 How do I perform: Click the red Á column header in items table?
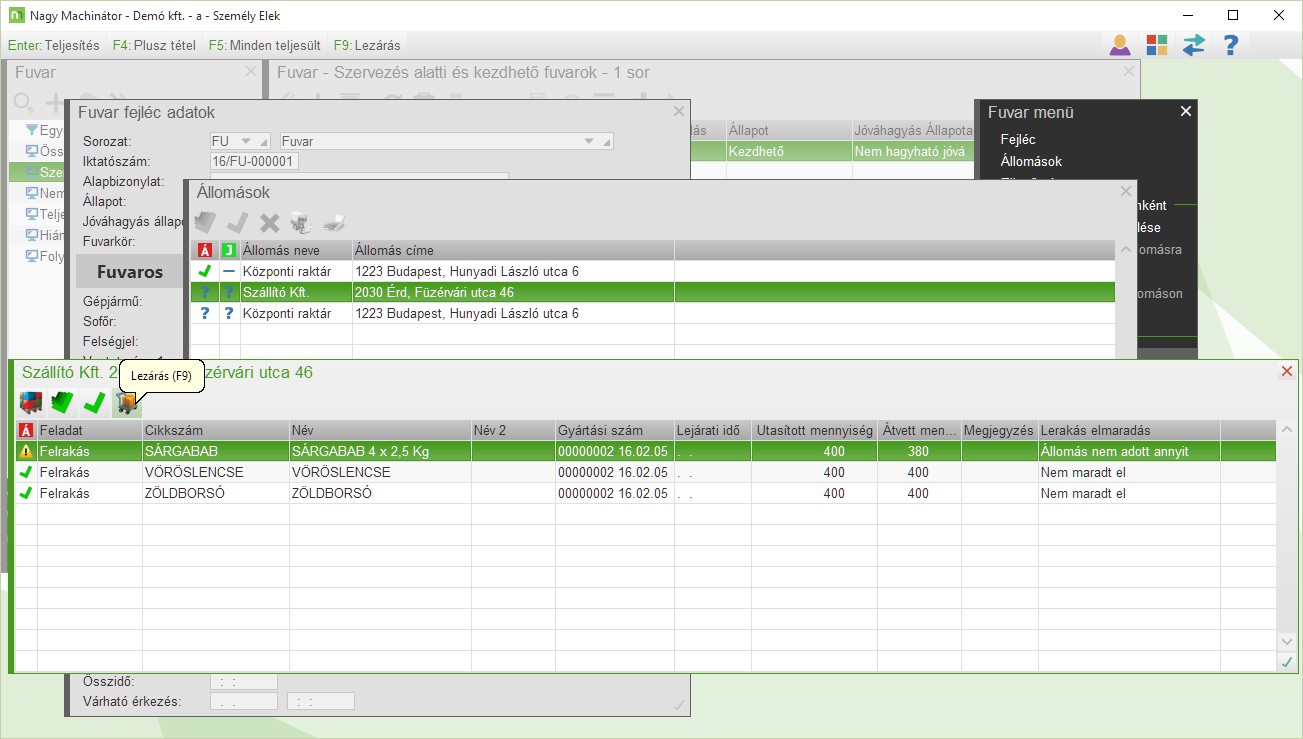[x=26, y=430]
